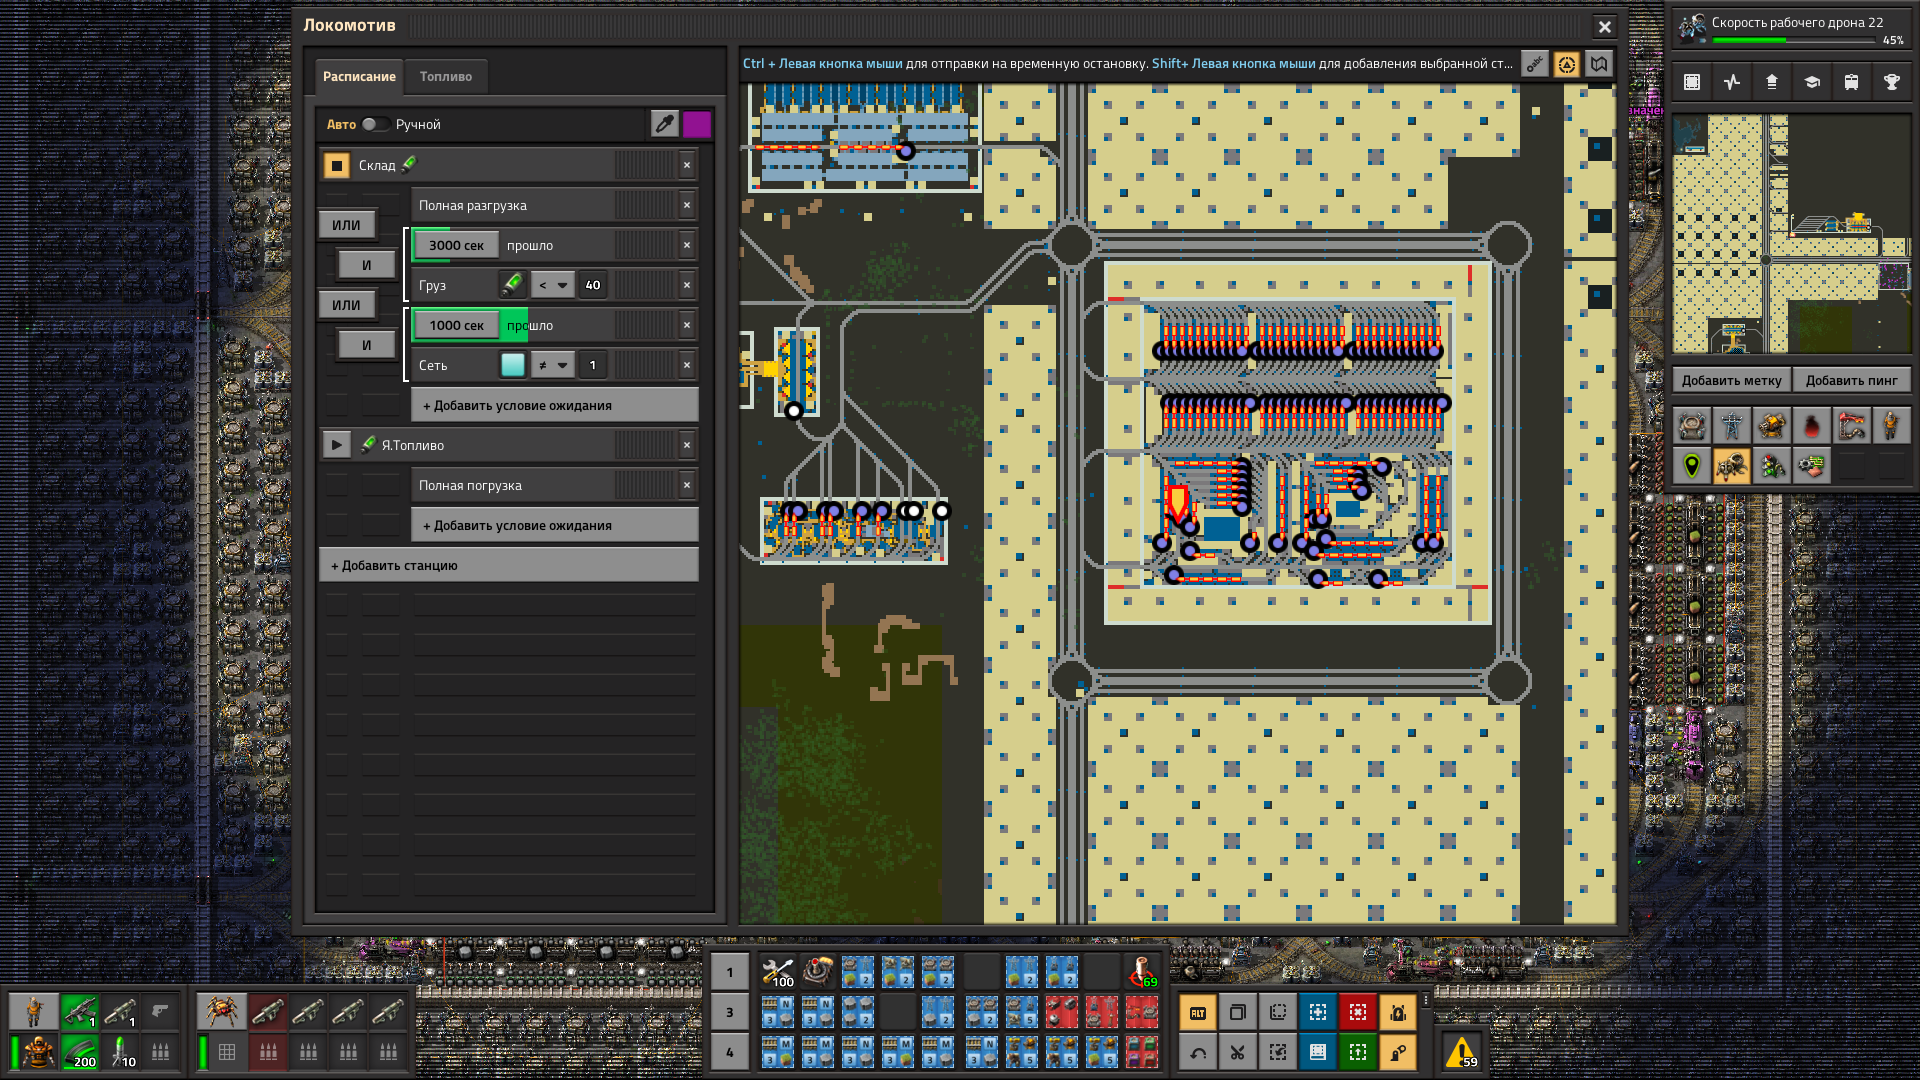Open the achievements trophy icon
1920x1080 pixels.
click(x=1892, y=82)
